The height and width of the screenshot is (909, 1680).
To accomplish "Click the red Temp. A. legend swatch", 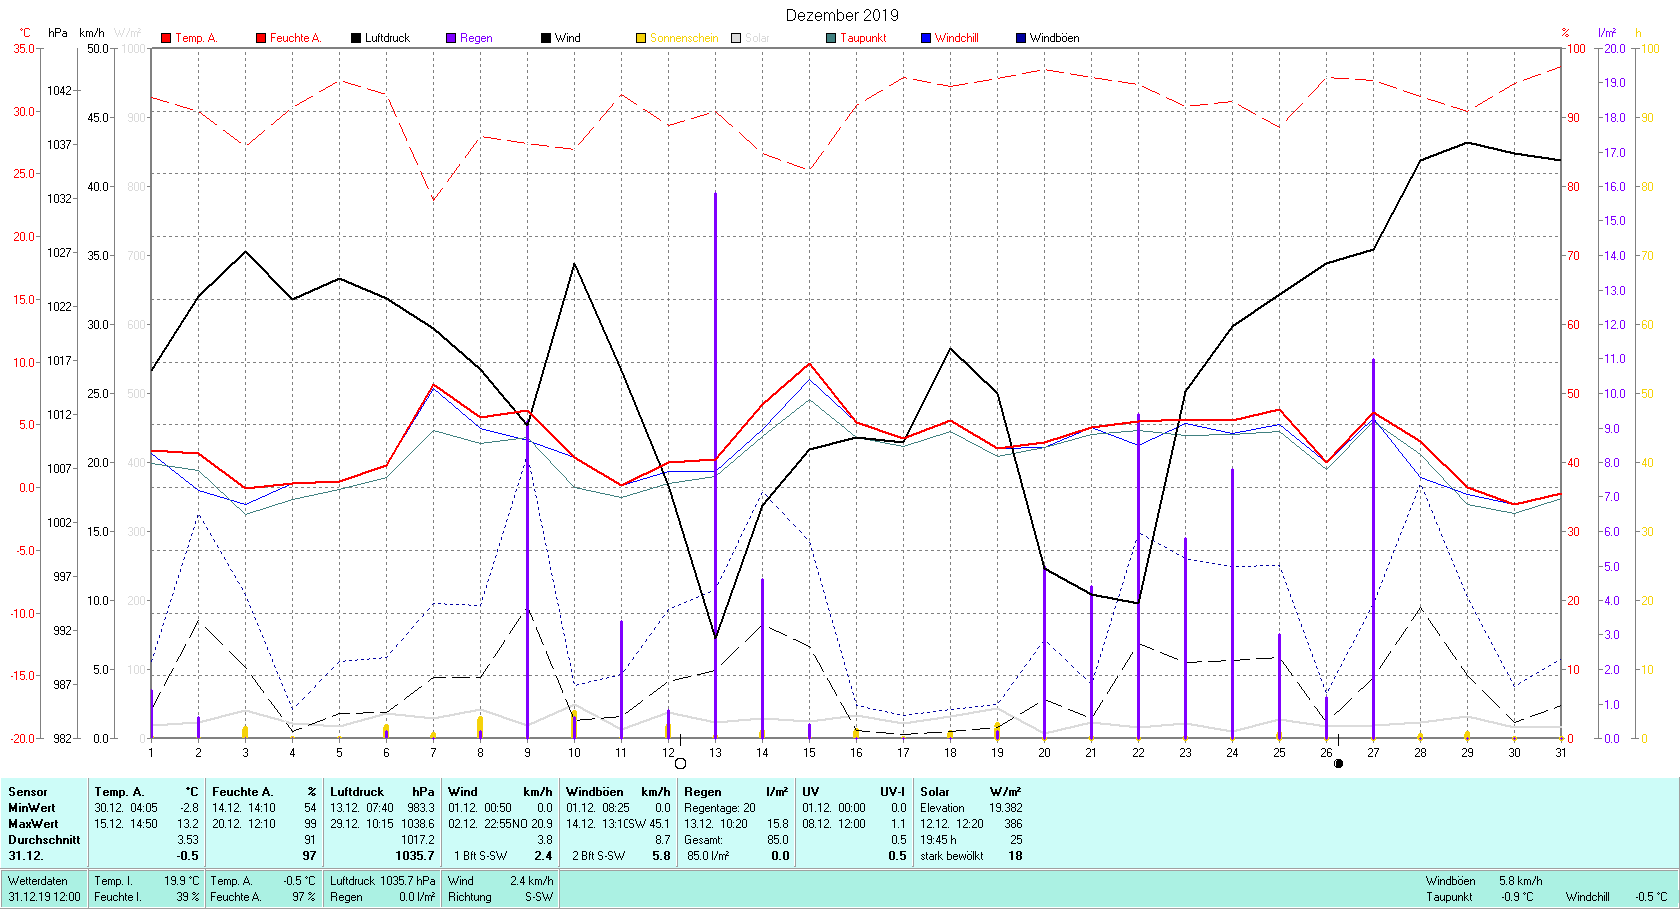I will (x=166, y=38).
